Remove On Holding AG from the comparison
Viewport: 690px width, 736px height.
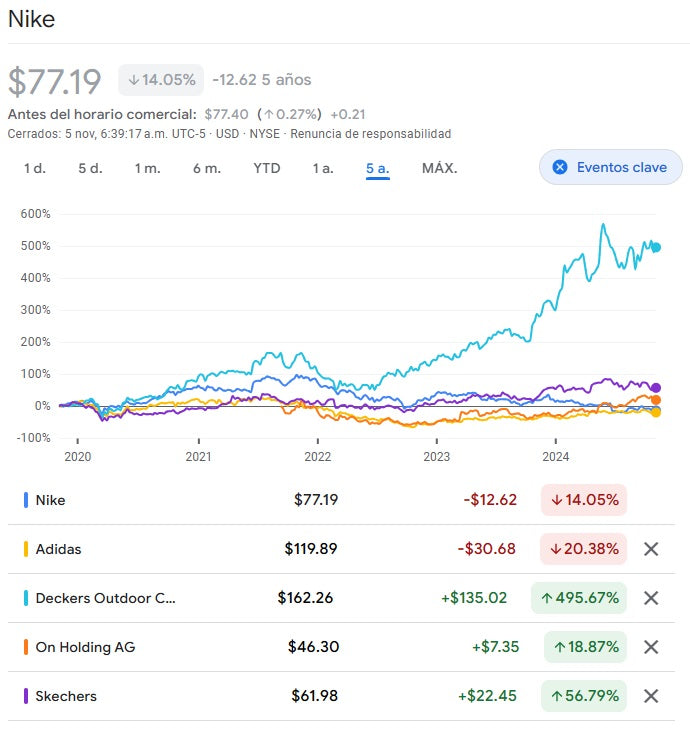pyautogui.click(x=651, y=647)
